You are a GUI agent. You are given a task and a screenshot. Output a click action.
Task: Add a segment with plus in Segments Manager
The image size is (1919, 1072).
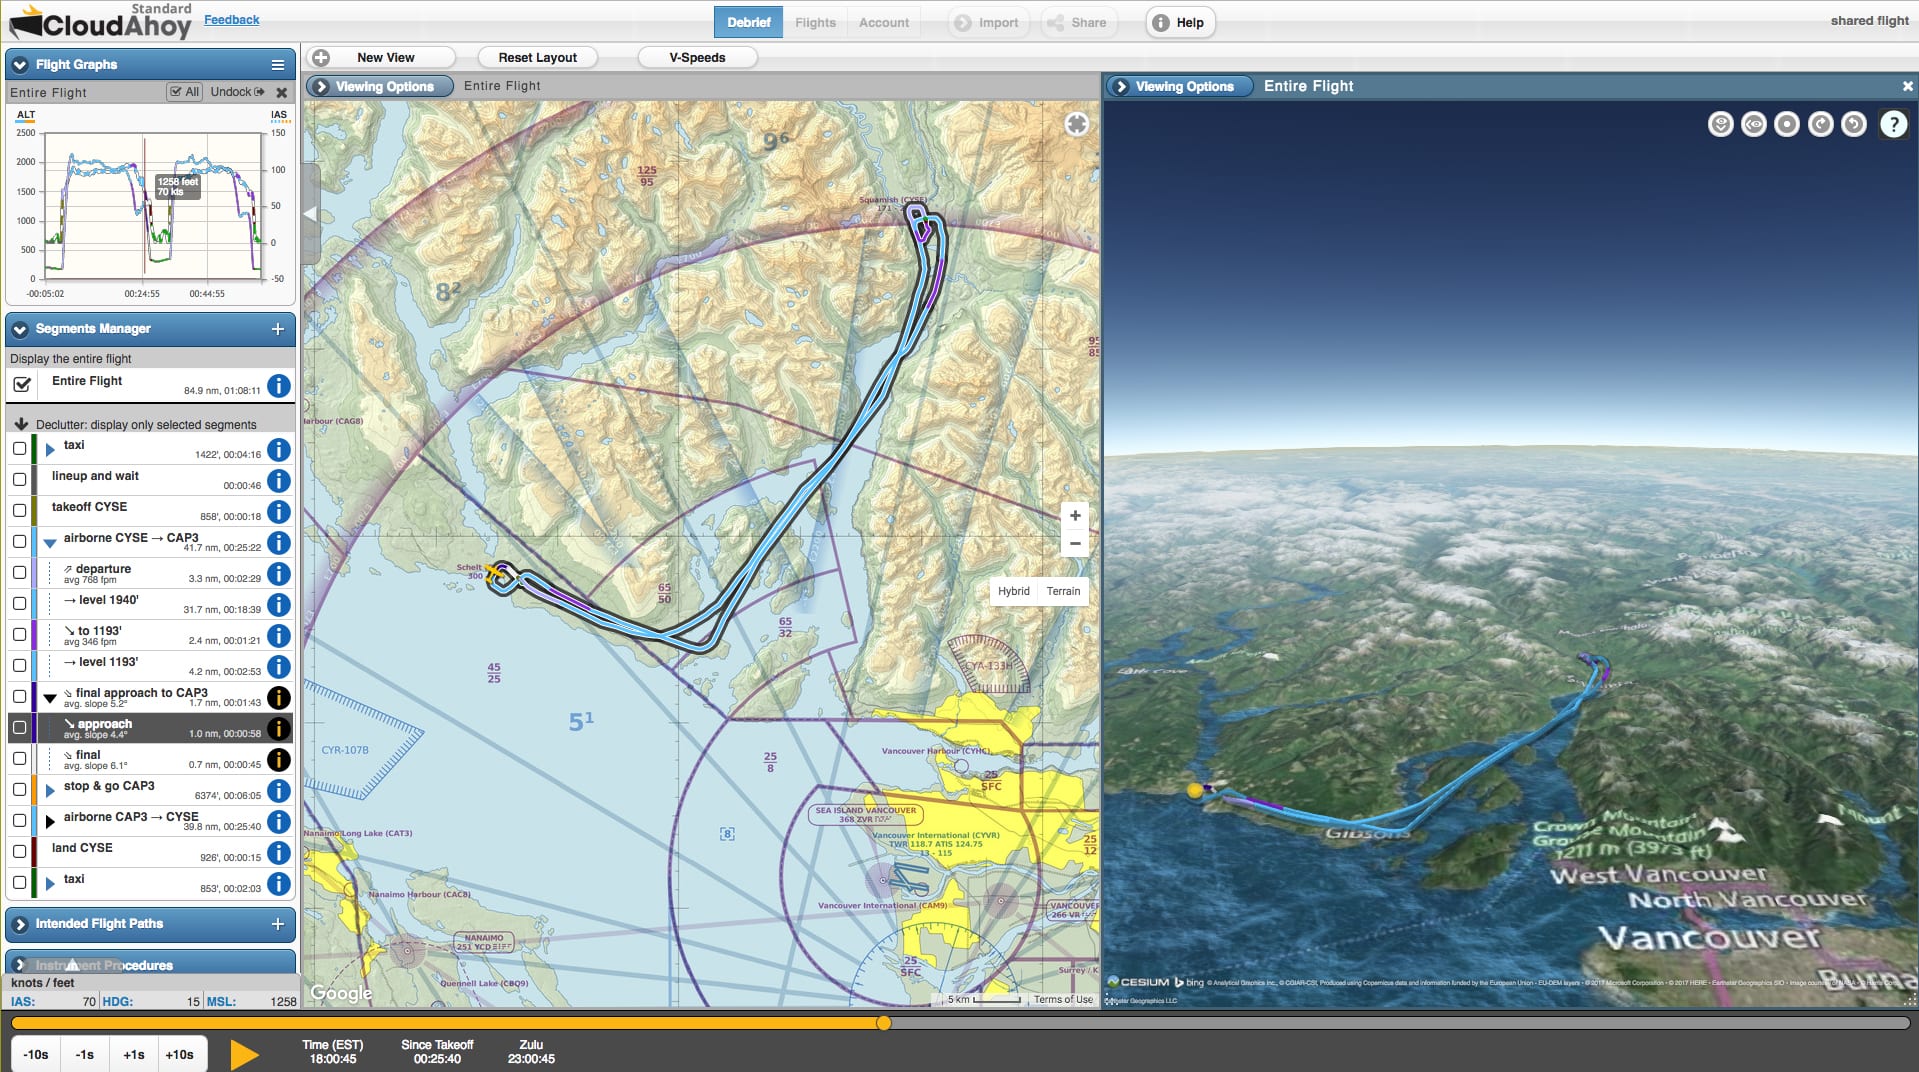pos(278,329)
